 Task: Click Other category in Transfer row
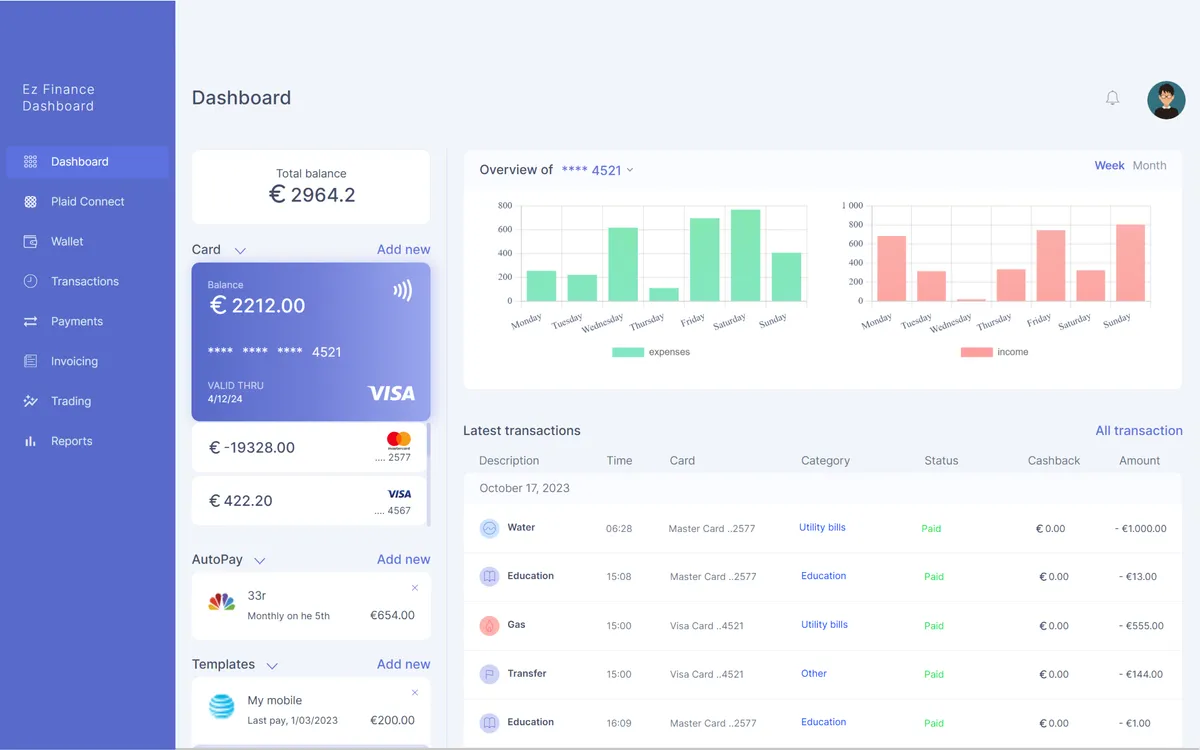814,673
